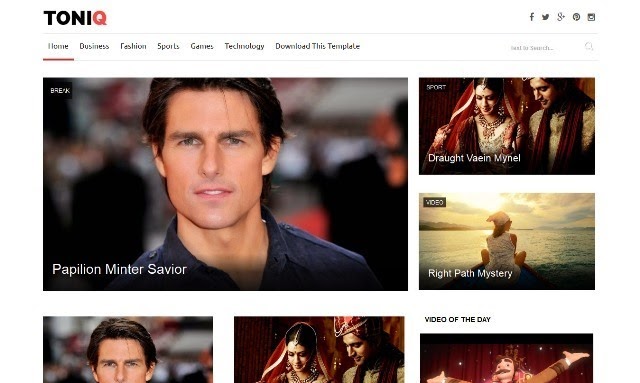Open the Business menu item
Viewport: 640px width, 383px height.
coord(94,46)
